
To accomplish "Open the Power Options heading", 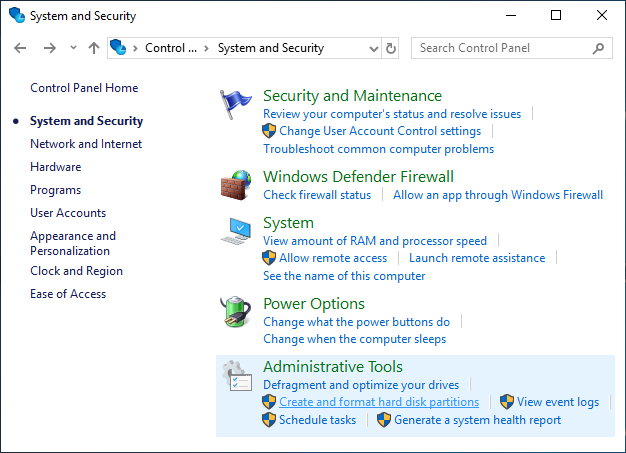I will pyautogui.click(x=314, y=304).
